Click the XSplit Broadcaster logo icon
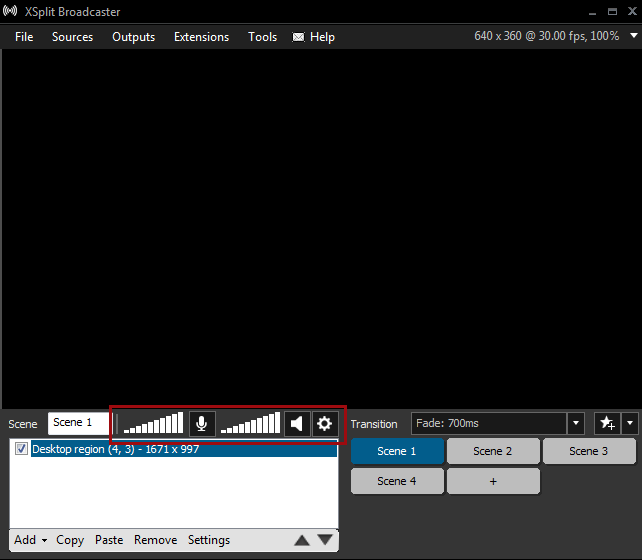The width and height of the screenshot is (642, 560). 10,11
